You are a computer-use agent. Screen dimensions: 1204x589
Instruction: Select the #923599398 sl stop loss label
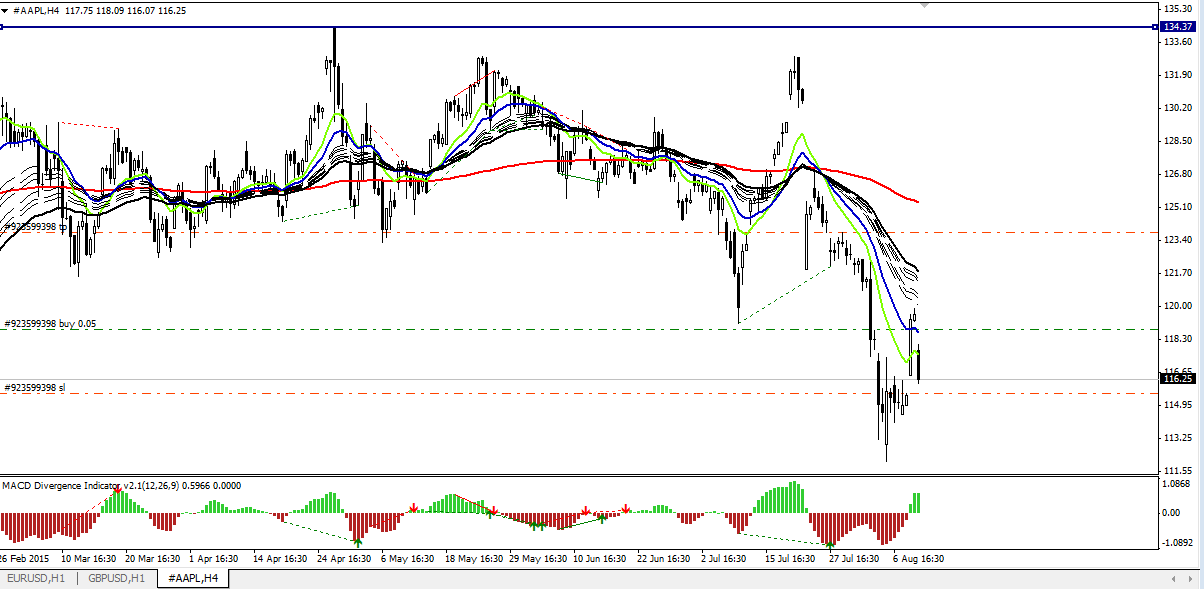[x=35, y=387]
